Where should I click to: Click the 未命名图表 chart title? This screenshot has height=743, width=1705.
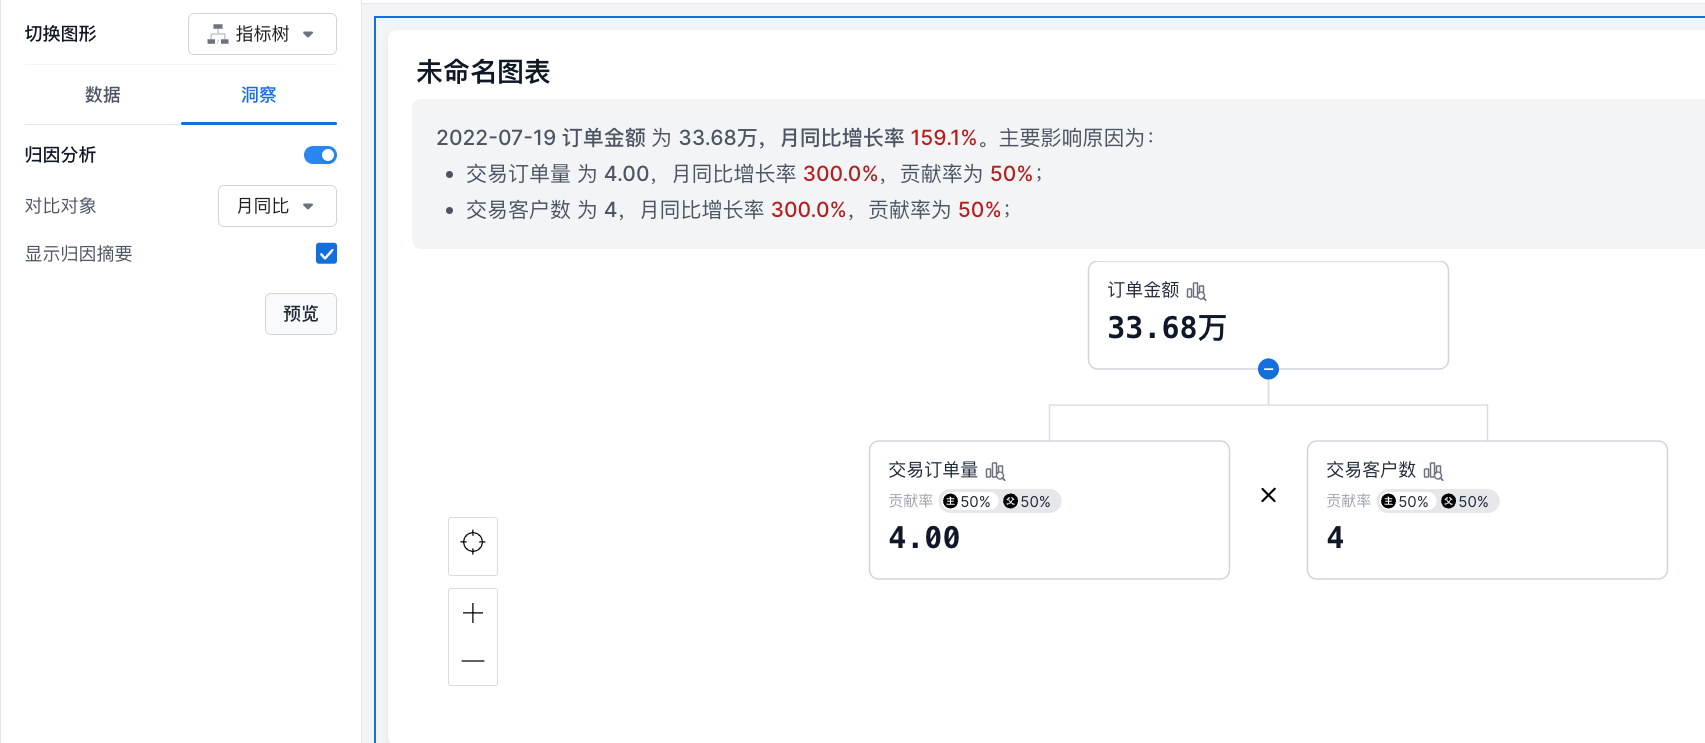(483, 72)
